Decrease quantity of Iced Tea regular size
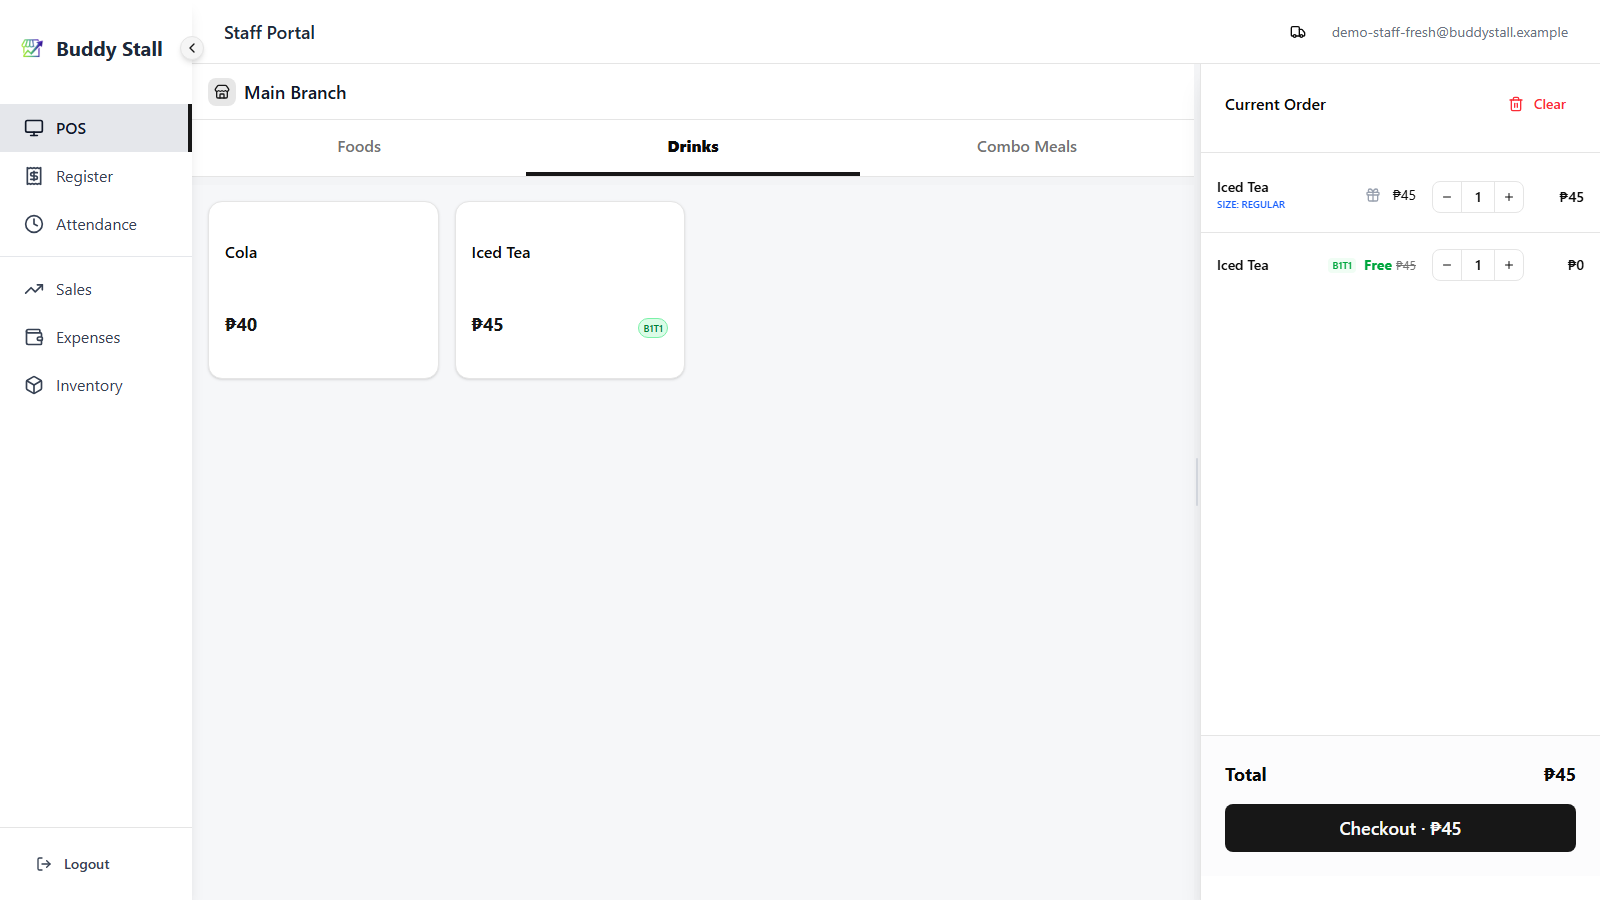This screenshot has width=1600, height=900. pyautogui.click(x=1447, y=197)
